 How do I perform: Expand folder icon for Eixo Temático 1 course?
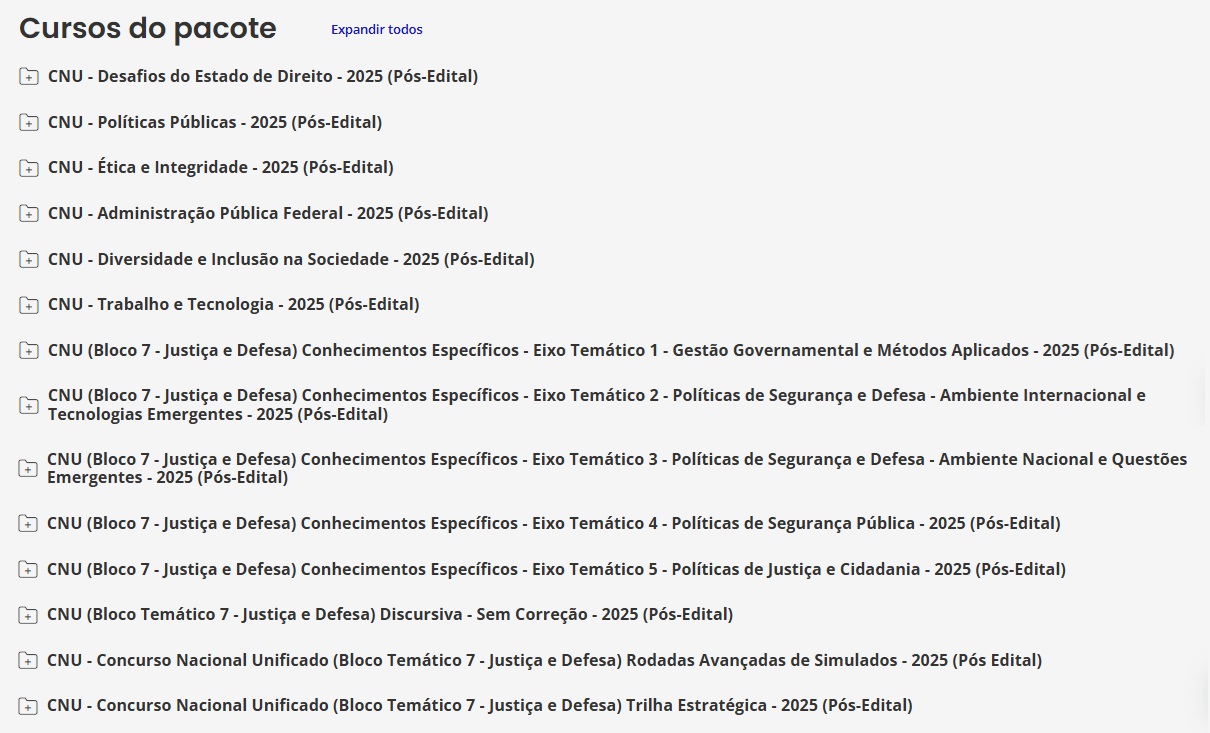[x=28, y=351]
